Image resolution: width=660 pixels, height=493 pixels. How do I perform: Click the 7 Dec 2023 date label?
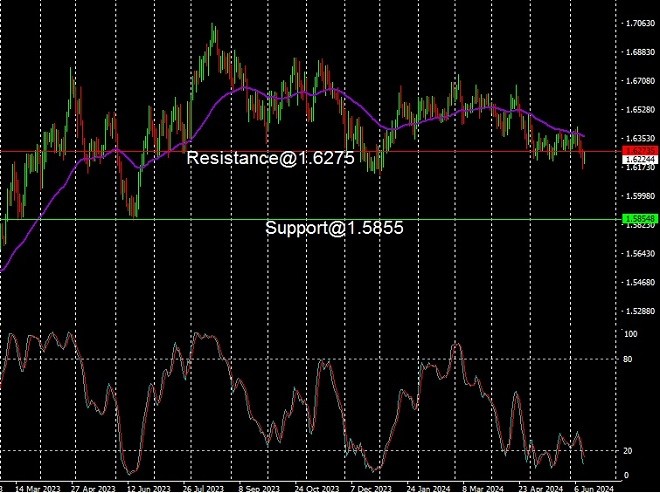pos(372,489)
